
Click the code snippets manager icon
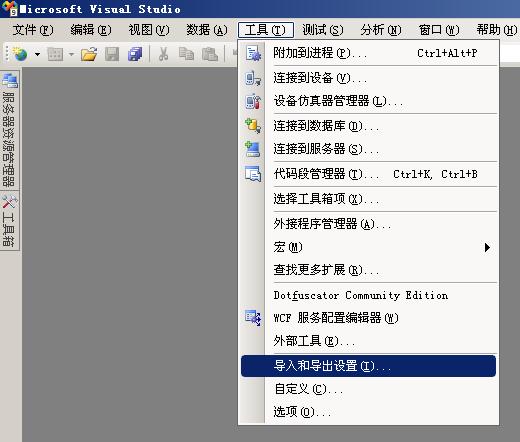pyautogui.click(x=253, y=174)
